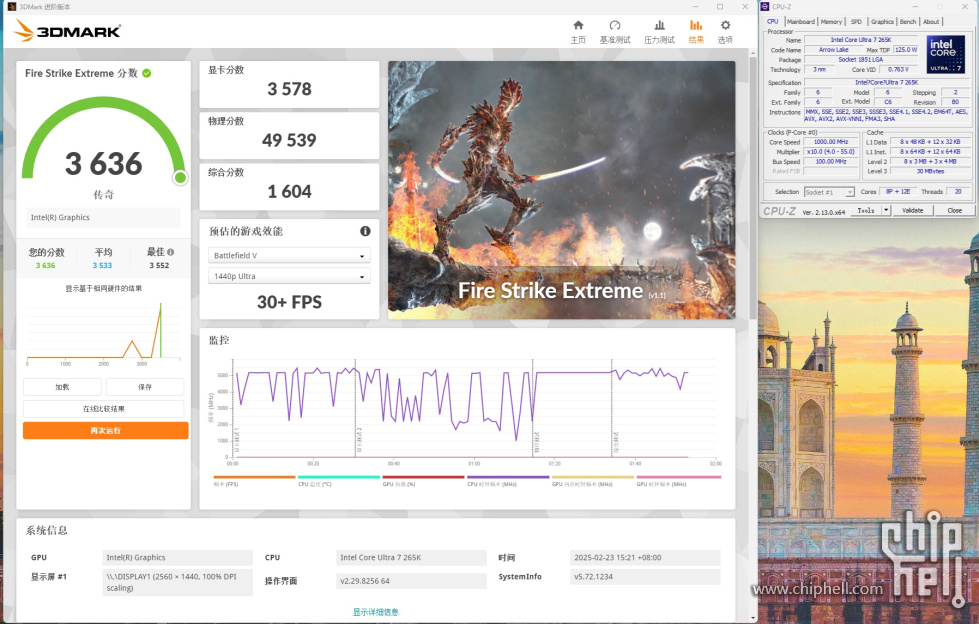Click the Intel Core Ultra 7 logo in CPU-Z
The image size is (979, 624).
945,54
